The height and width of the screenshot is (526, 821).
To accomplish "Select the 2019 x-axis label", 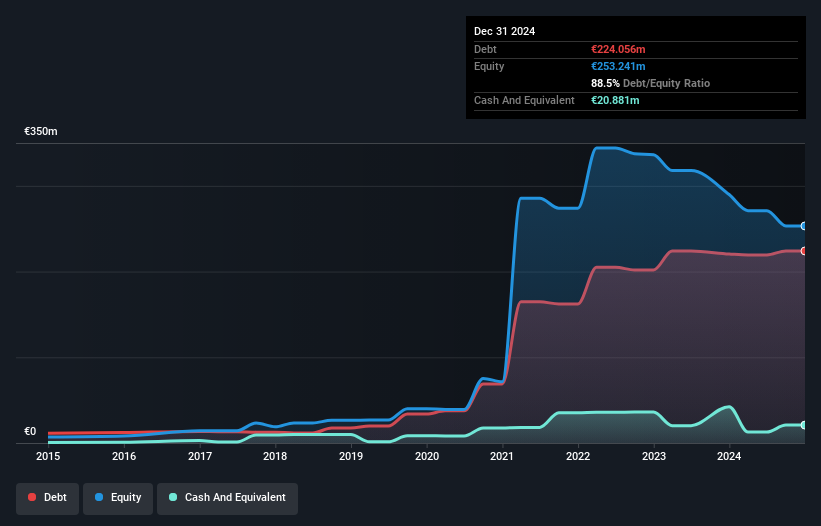I will pyautogui.click(x=351, y=456).
